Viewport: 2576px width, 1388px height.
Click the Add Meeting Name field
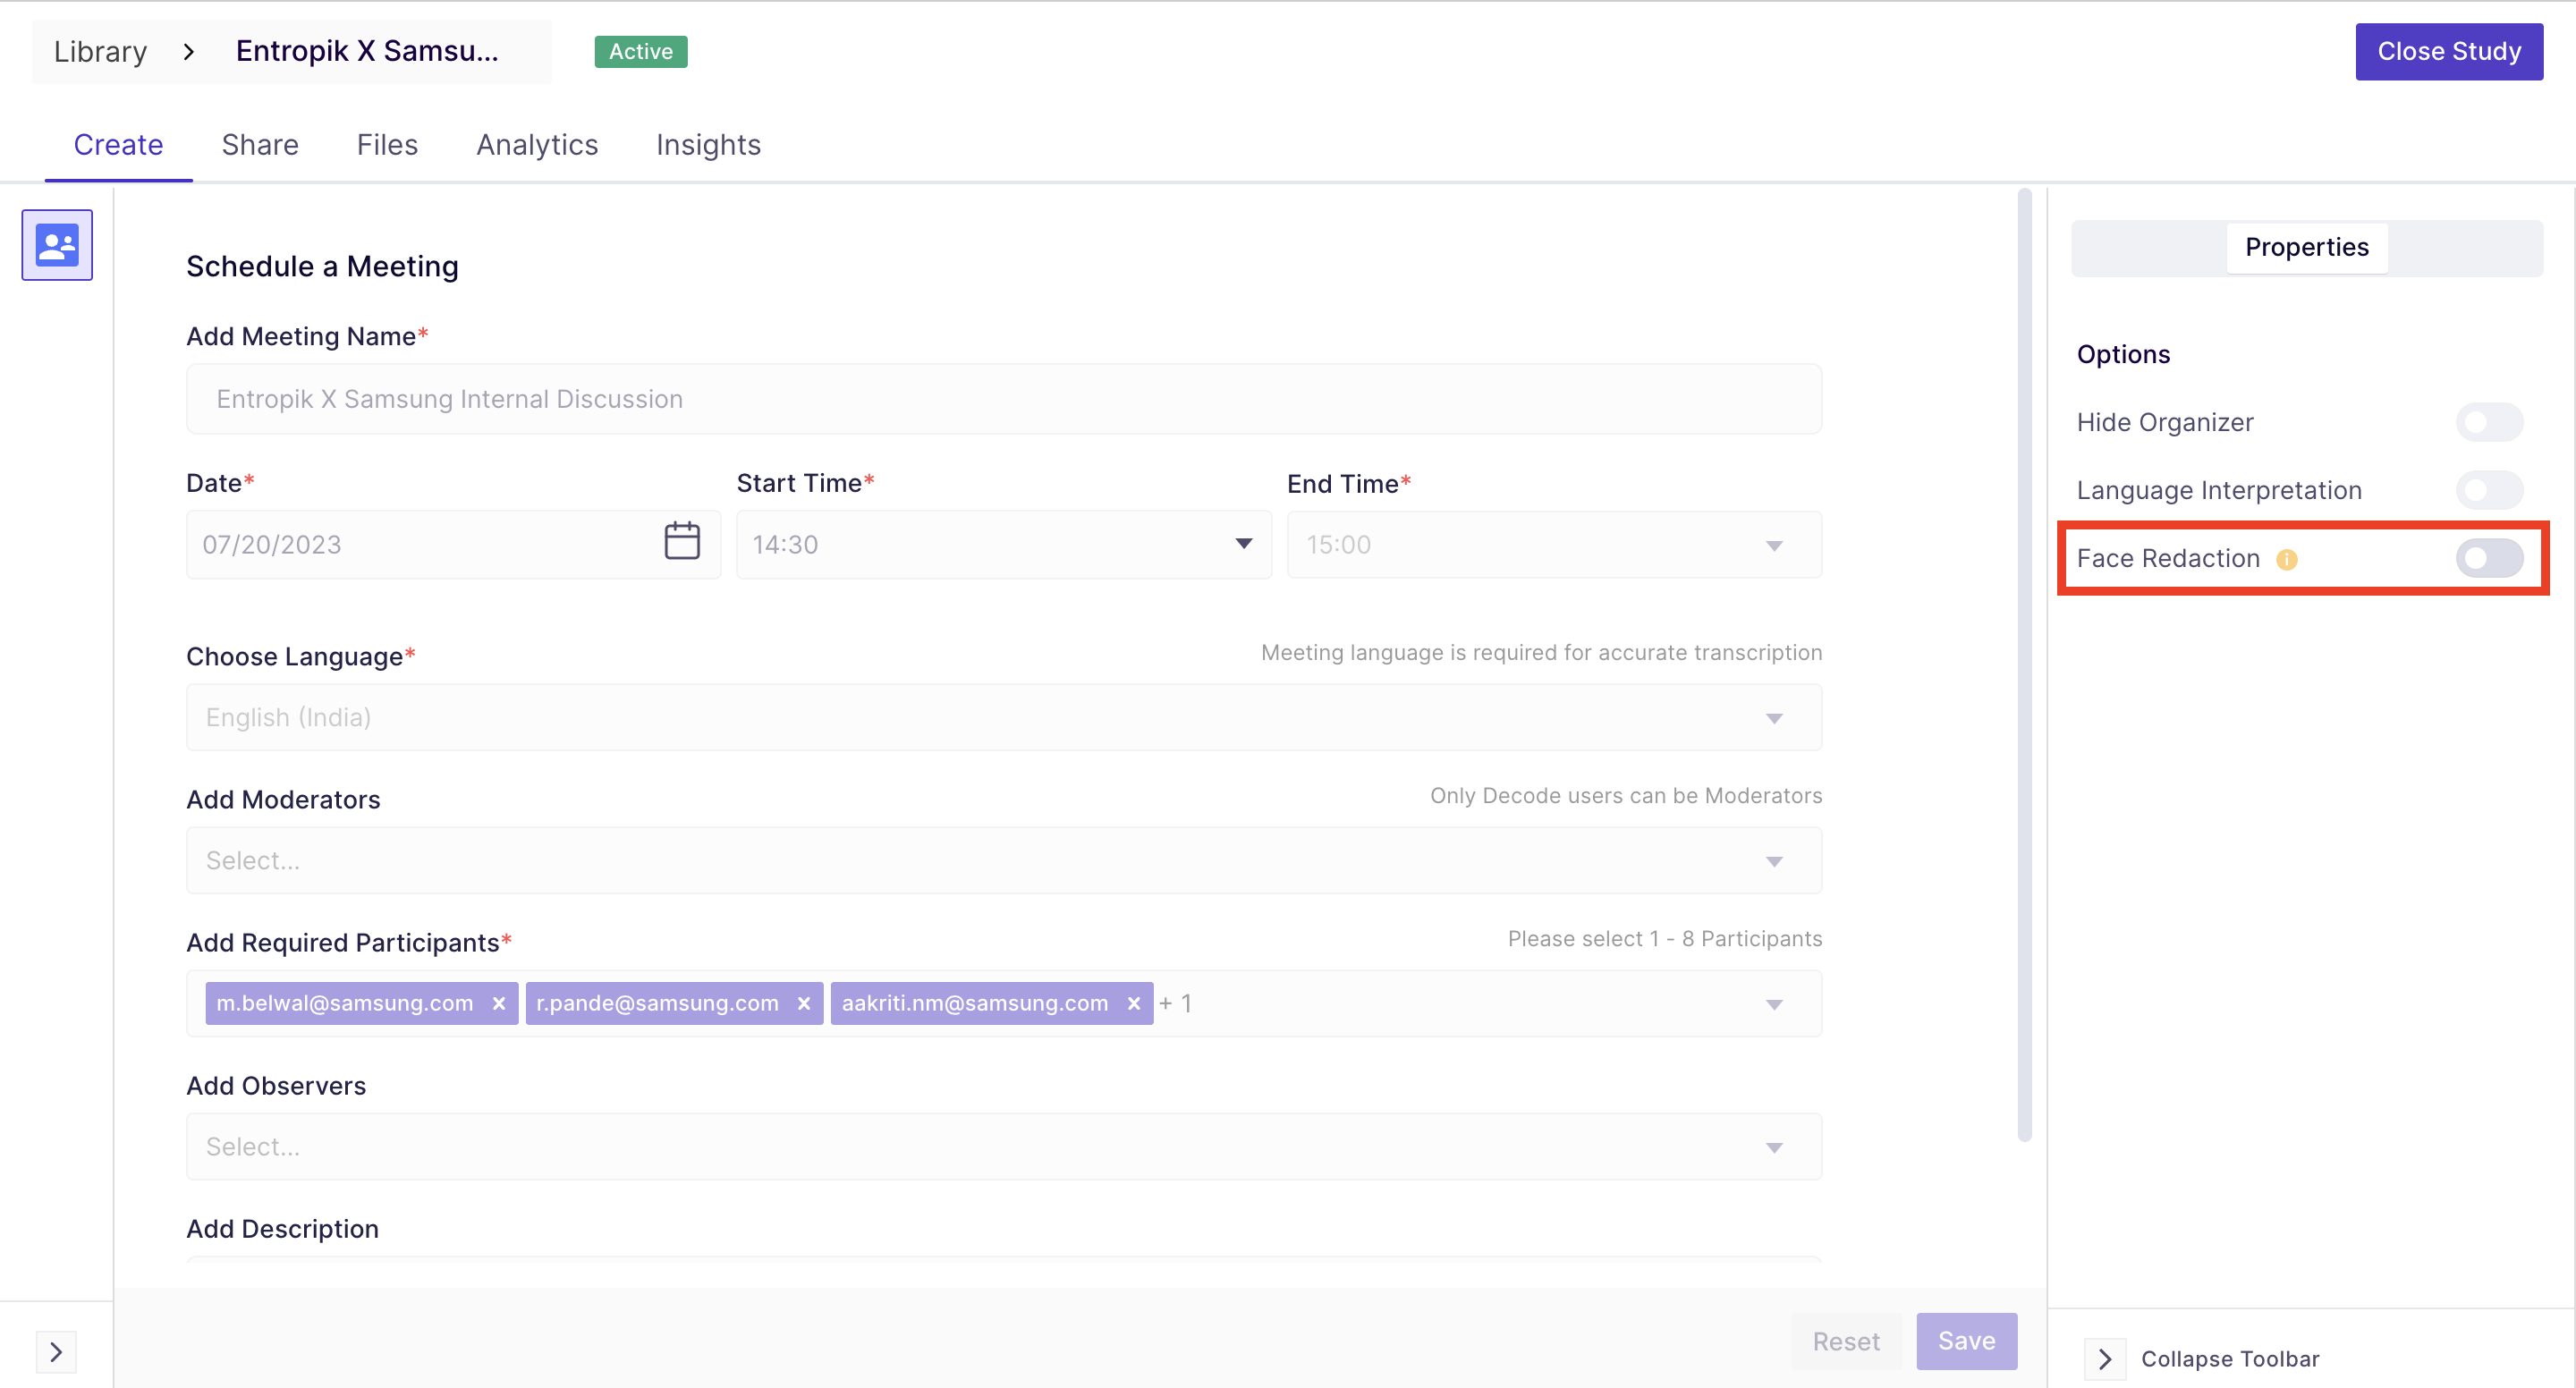1004,400
